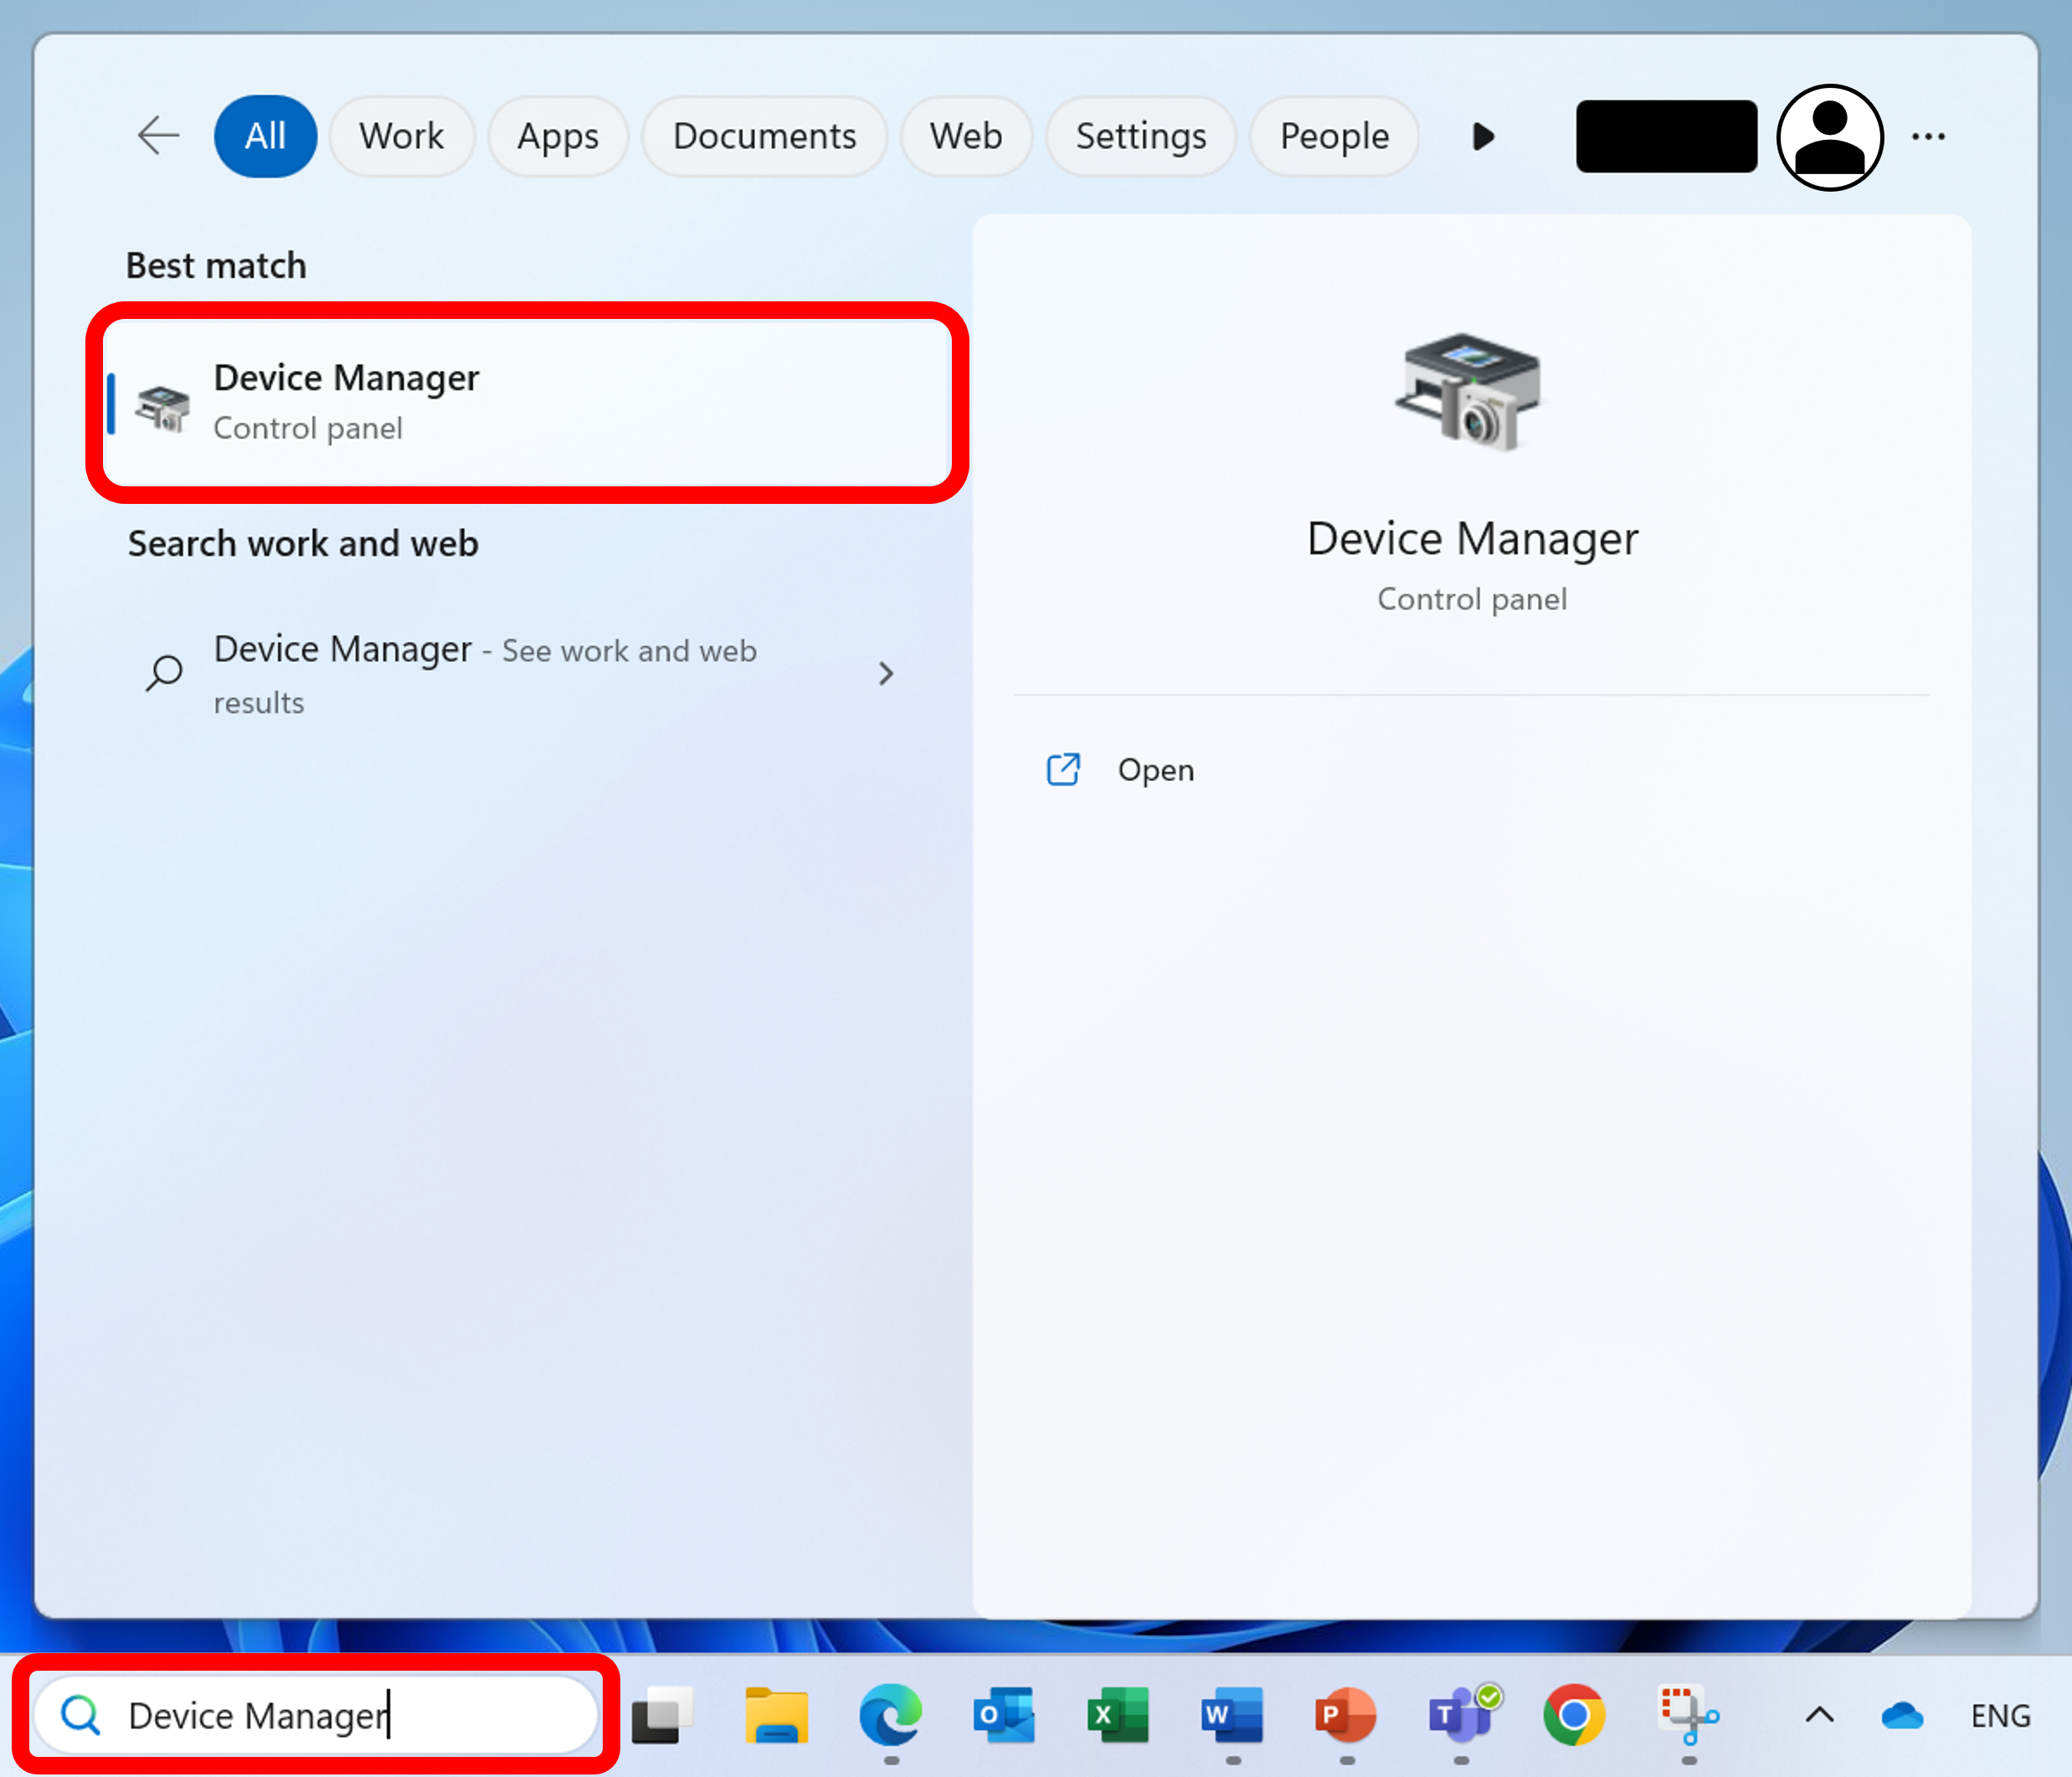This screenshot has height=1777, width=2072.
Task: Switch to the Settings filter tab
Action: 1140,136
